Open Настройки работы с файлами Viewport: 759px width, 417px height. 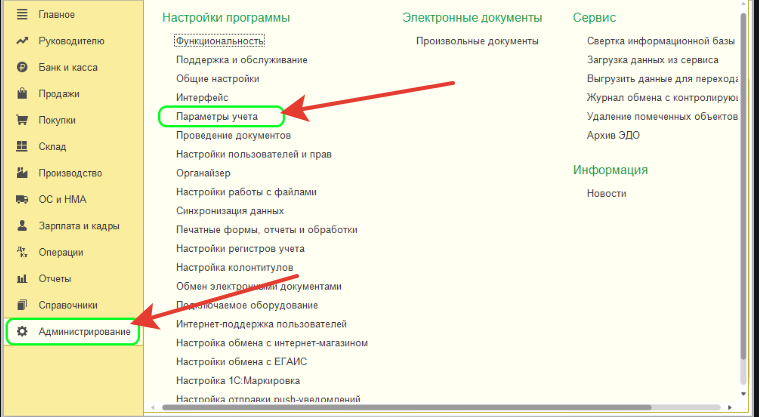(x=246, y=192)
